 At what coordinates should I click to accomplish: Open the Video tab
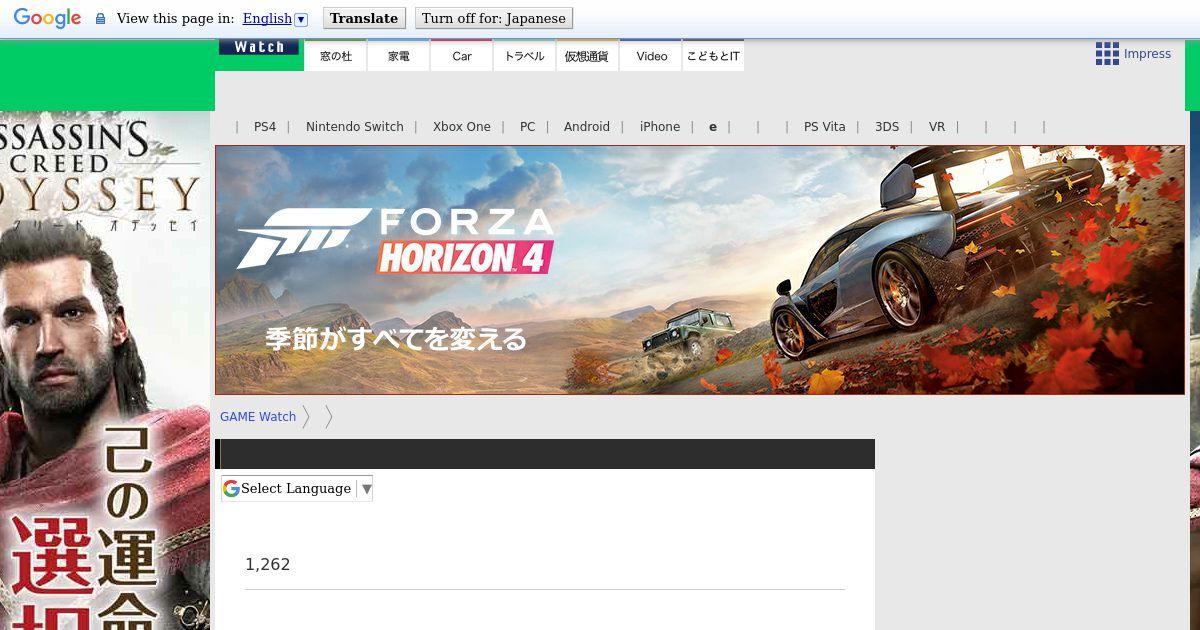[651, 56]
